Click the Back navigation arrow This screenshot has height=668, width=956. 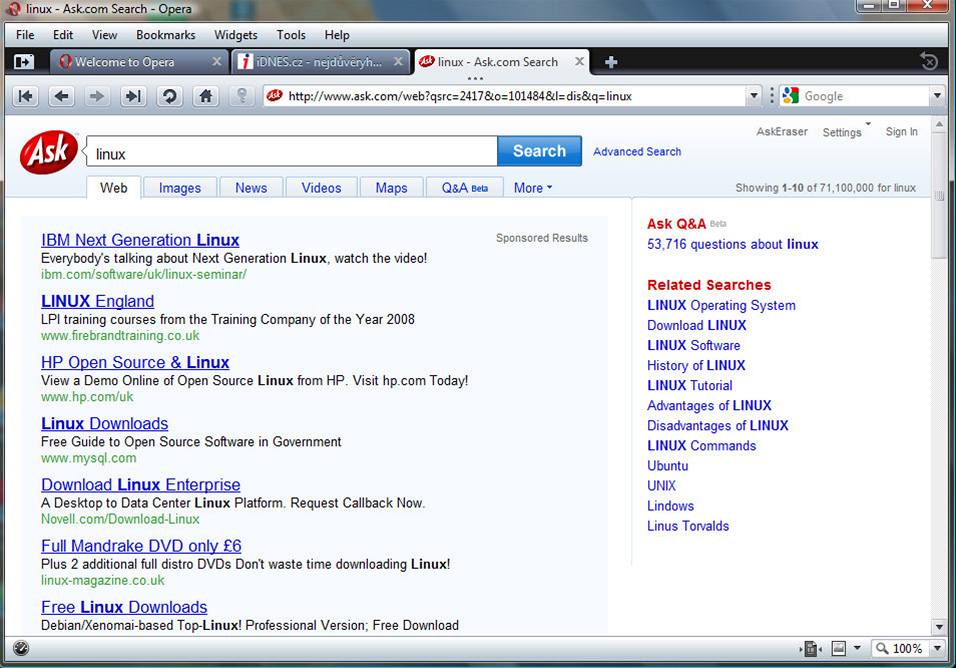click(x=62, y=96)
